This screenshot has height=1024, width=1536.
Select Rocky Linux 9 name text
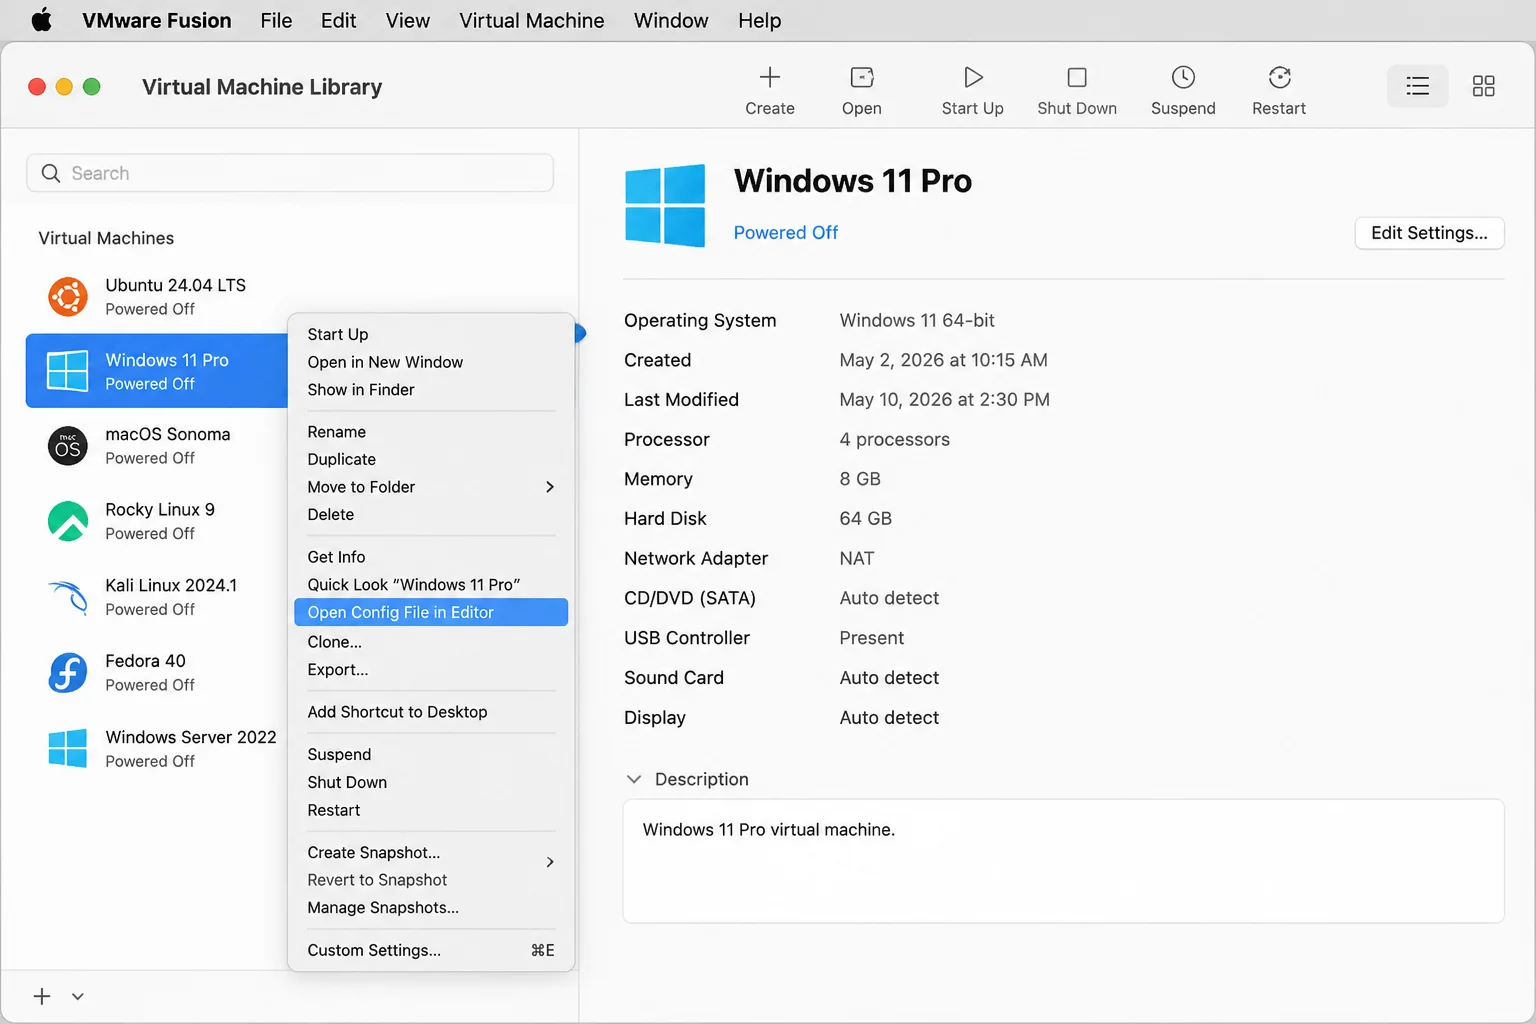coord(160,509)
